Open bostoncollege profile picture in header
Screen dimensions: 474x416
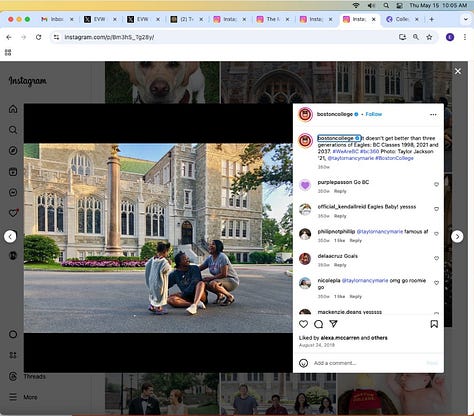click(x=305, y=114)
